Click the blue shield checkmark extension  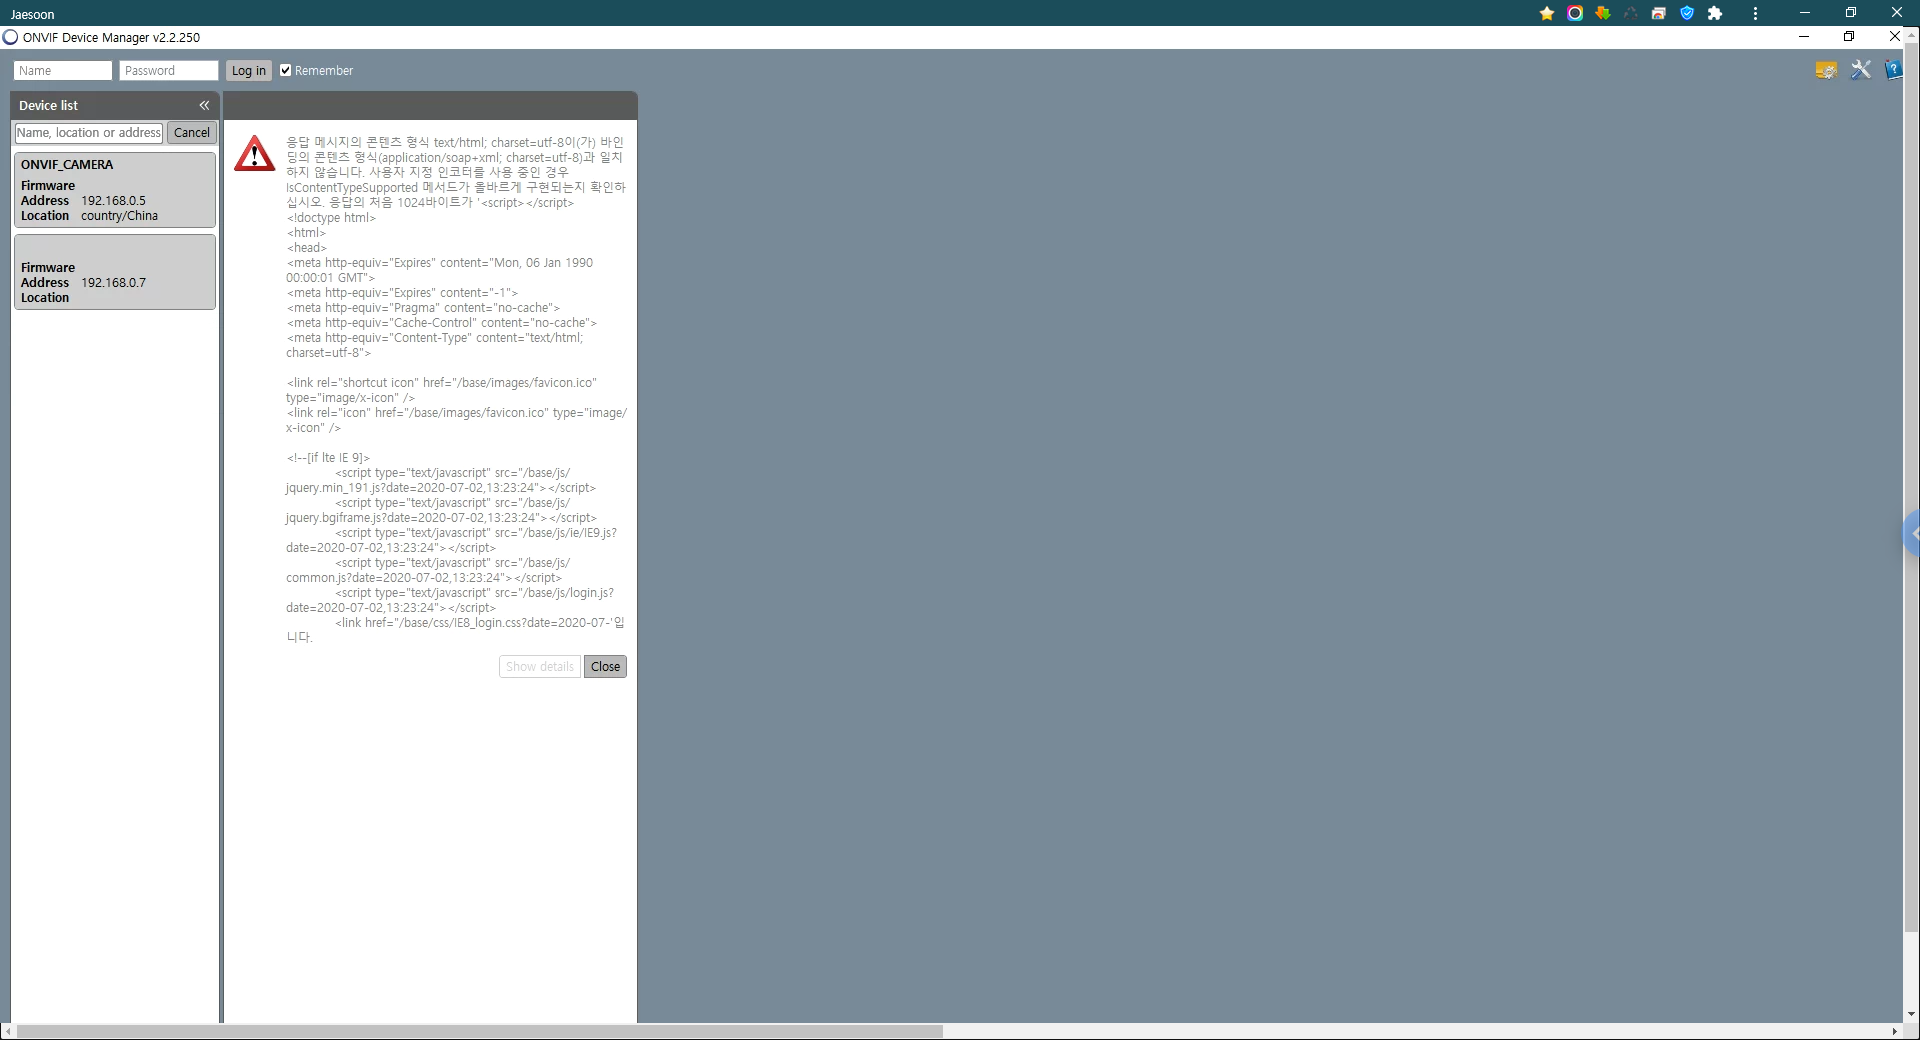[x=1687, y=13]
